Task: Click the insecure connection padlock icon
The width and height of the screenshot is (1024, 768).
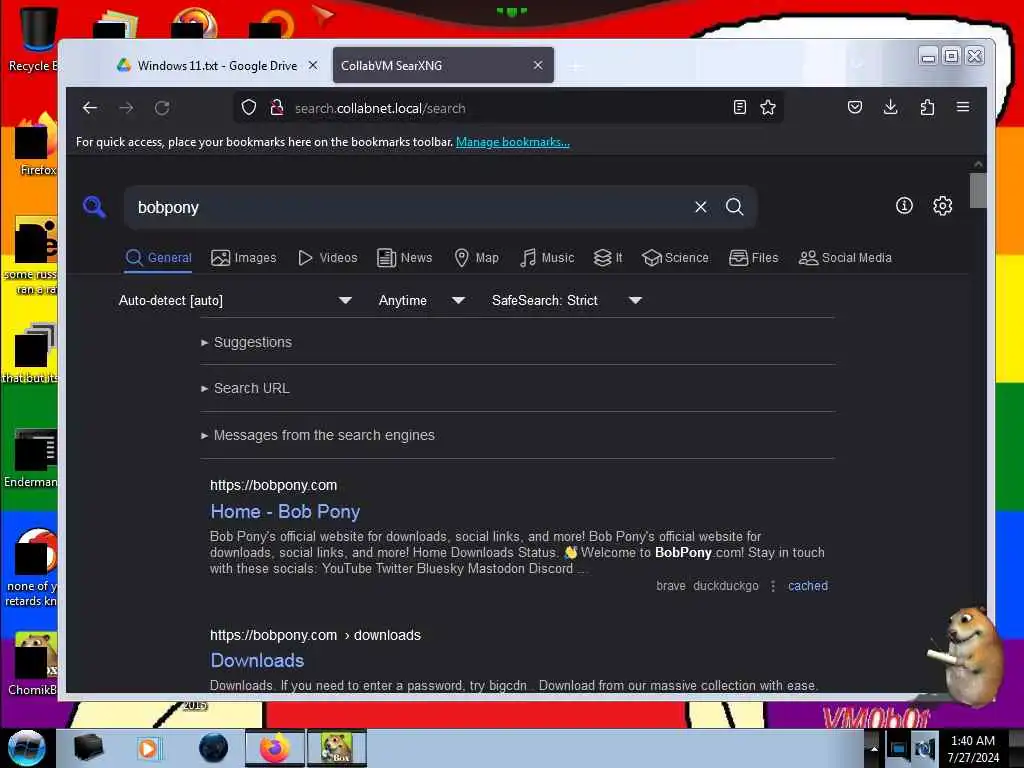Action: click(x=277, y=108)
